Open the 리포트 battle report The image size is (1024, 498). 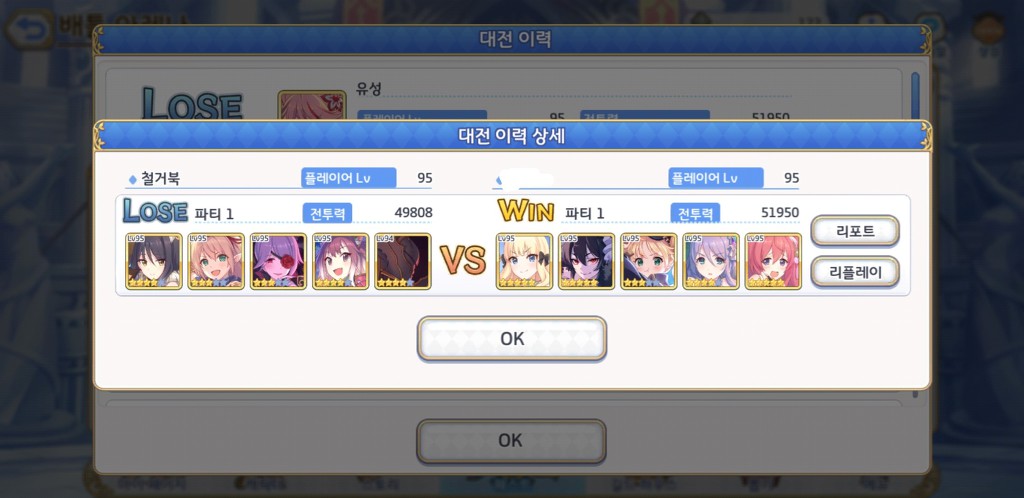[x=855, y=231]
